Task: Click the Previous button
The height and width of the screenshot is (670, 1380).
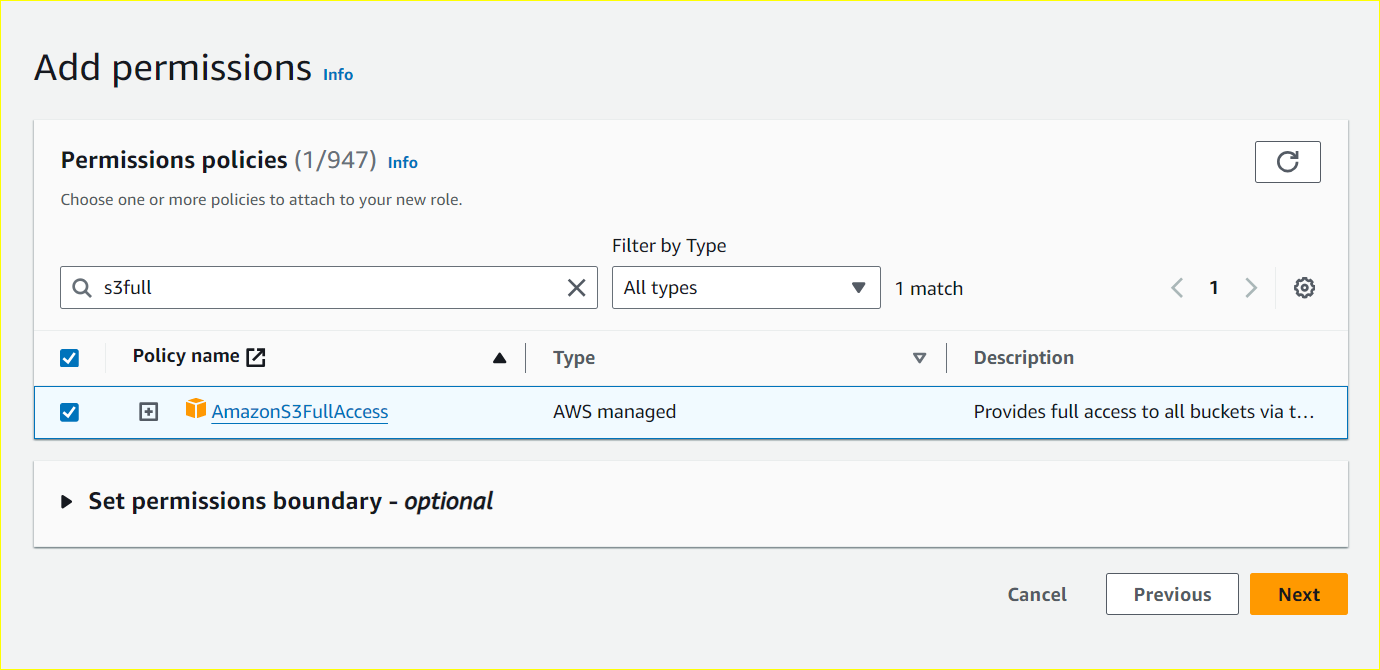Action: (1171, 593)
